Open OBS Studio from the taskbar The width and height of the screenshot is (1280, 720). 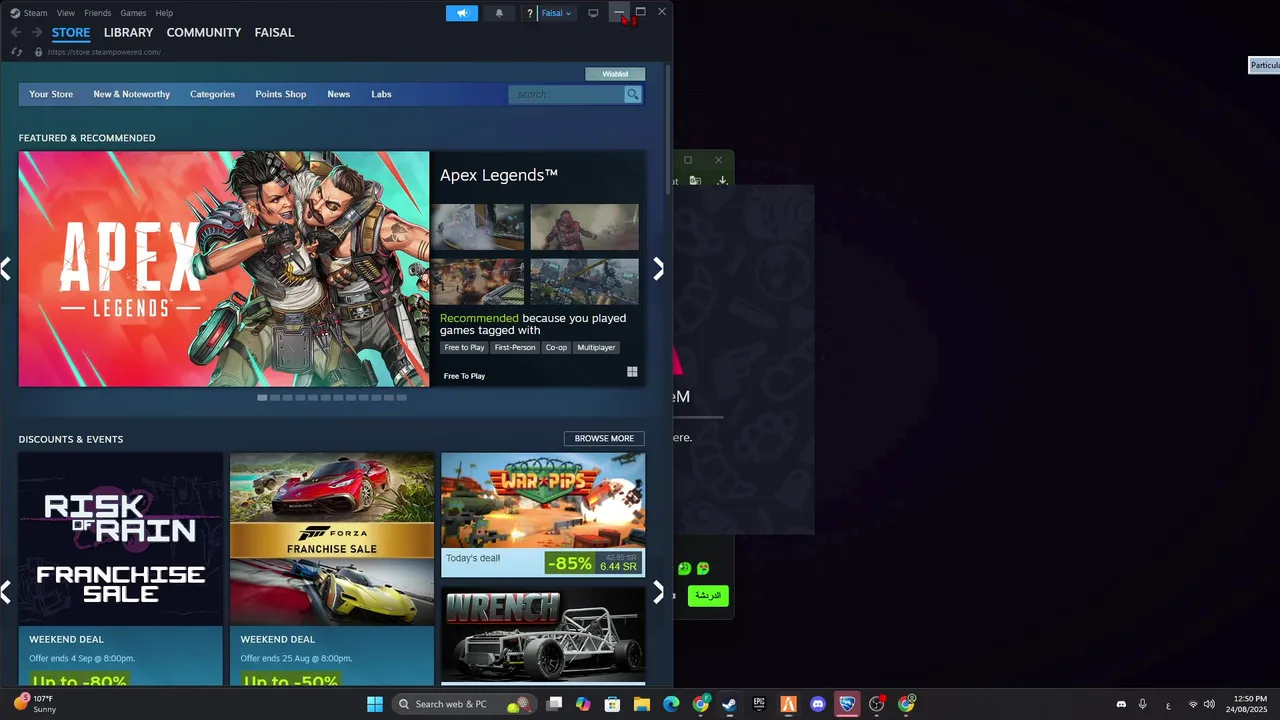[877, 704]
